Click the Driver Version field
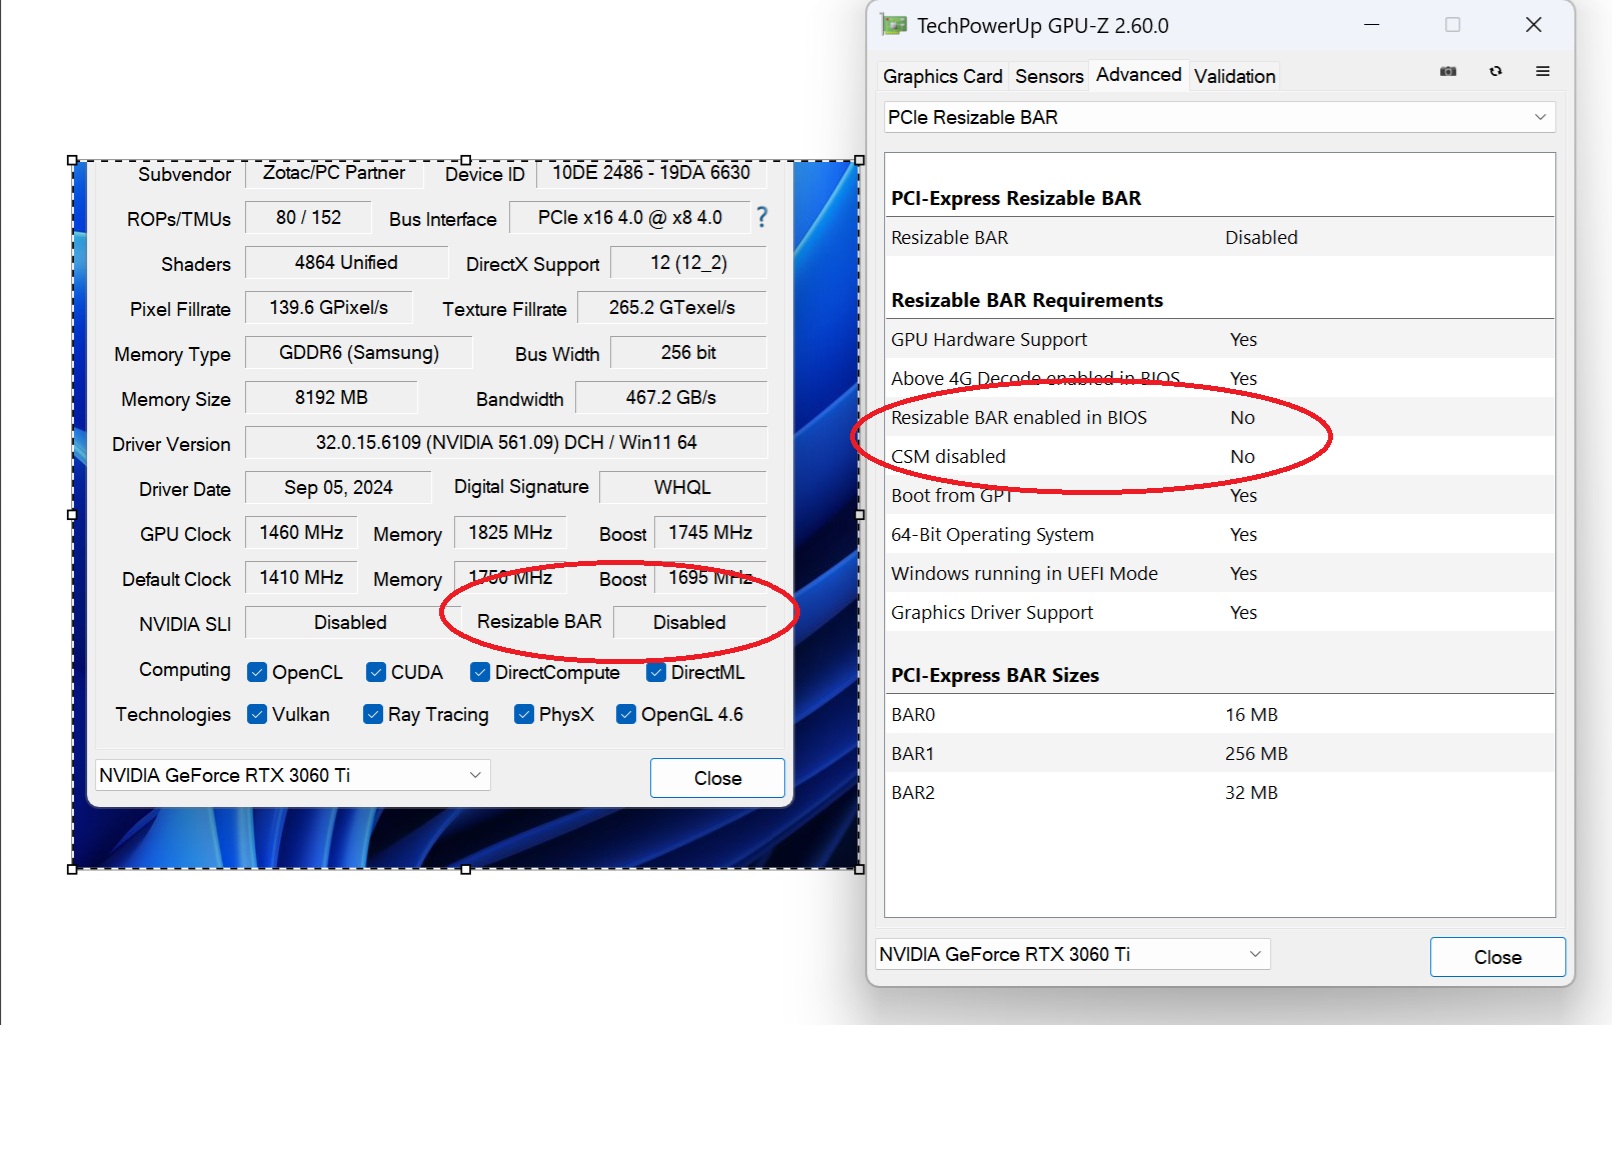This screenshot has height=1166, width=1612. pyautogui.click(x=506, y=442)
